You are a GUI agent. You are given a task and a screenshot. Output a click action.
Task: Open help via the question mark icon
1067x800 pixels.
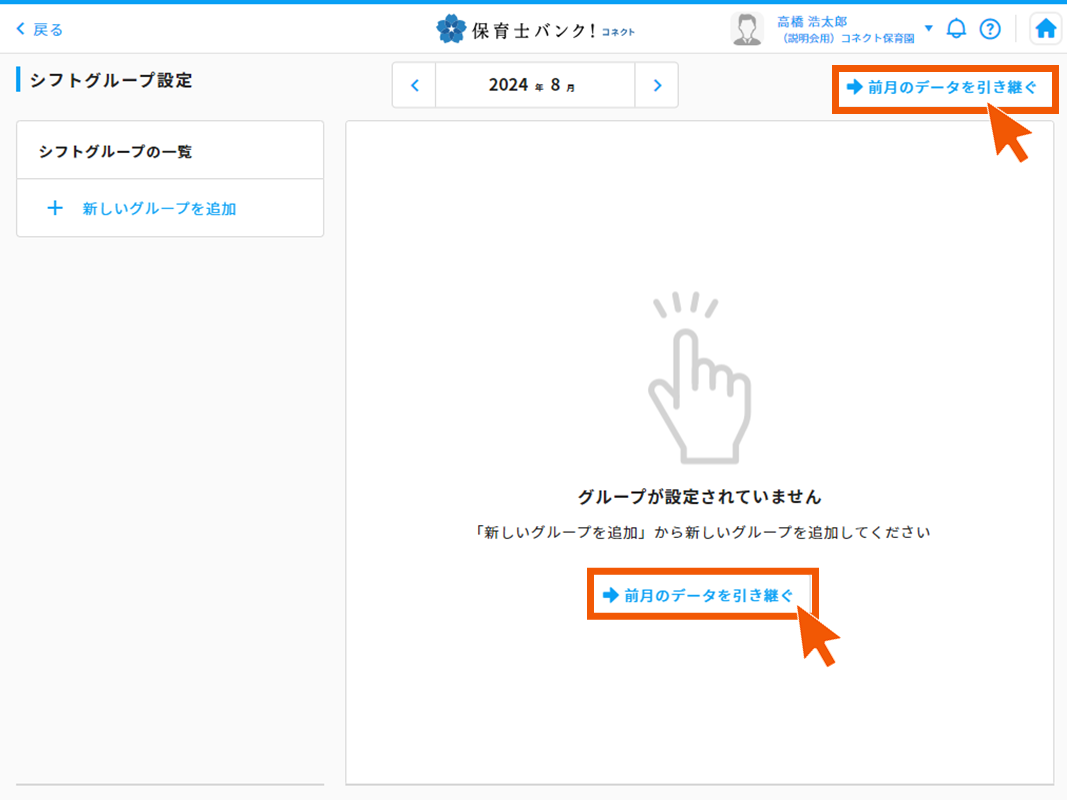pos(990,28)
